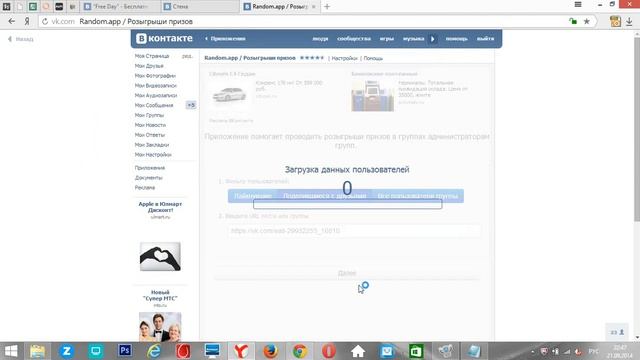Open Internet Explorer from the taskbar
The image size is (640, 360).
click(154, 351)
